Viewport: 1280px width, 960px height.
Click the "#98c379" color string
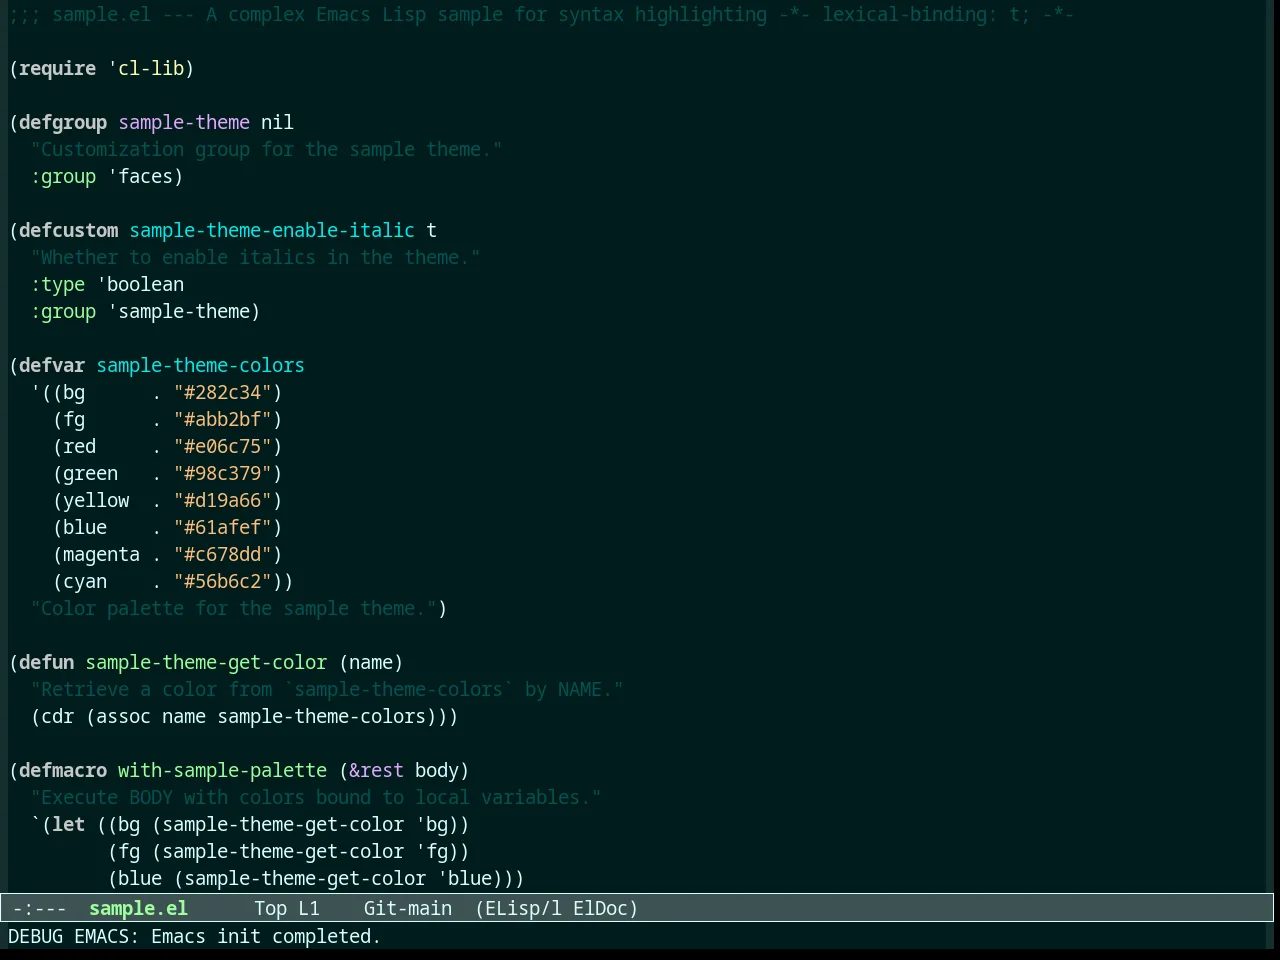[x=223, y=473]
